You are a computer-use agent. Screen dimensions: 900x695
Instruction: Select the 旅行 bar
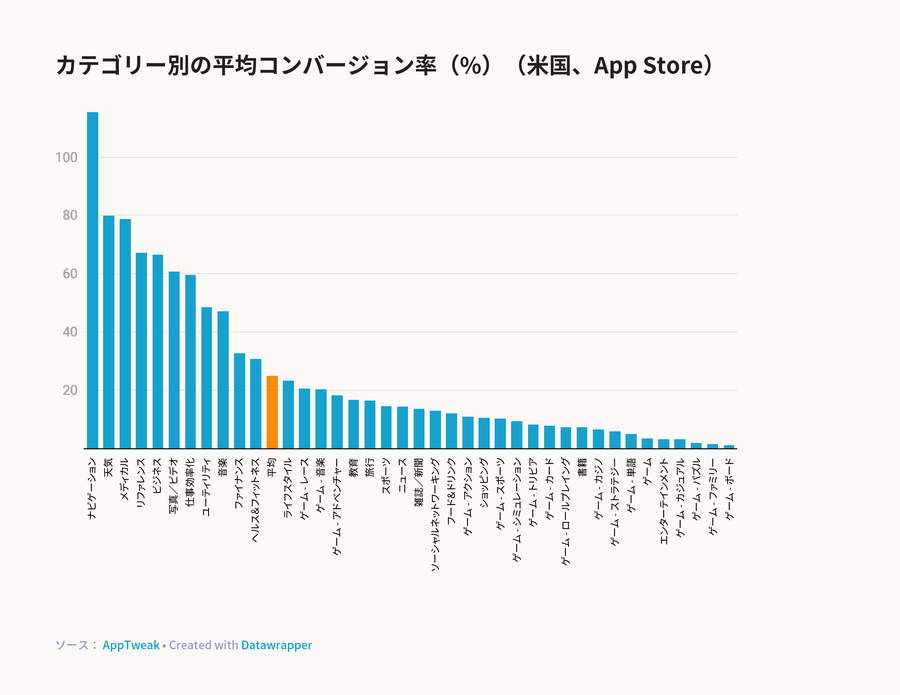point(370,425)
